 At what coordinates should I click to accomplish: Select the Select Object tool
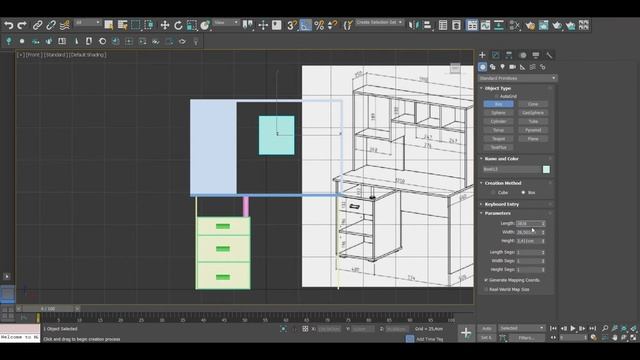pos(109,25)
